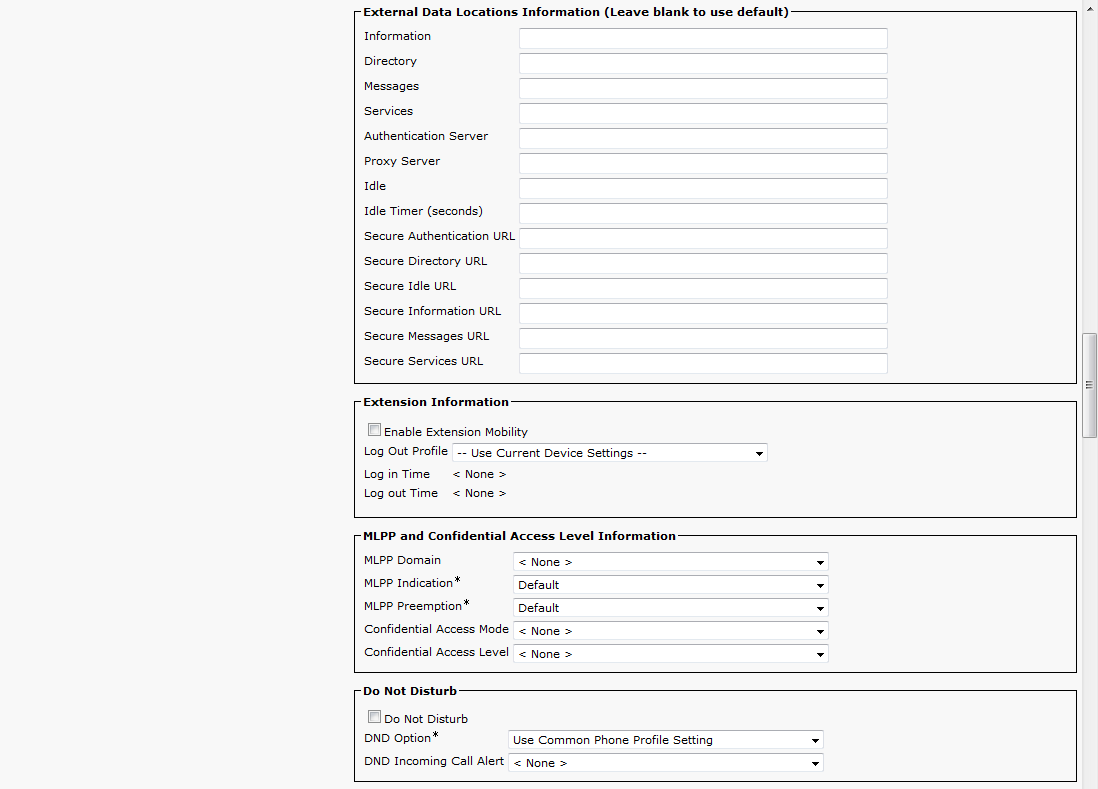Expand the DND Incoming Call Alert dropdown
1098x789 pixels.
[665, 763]
